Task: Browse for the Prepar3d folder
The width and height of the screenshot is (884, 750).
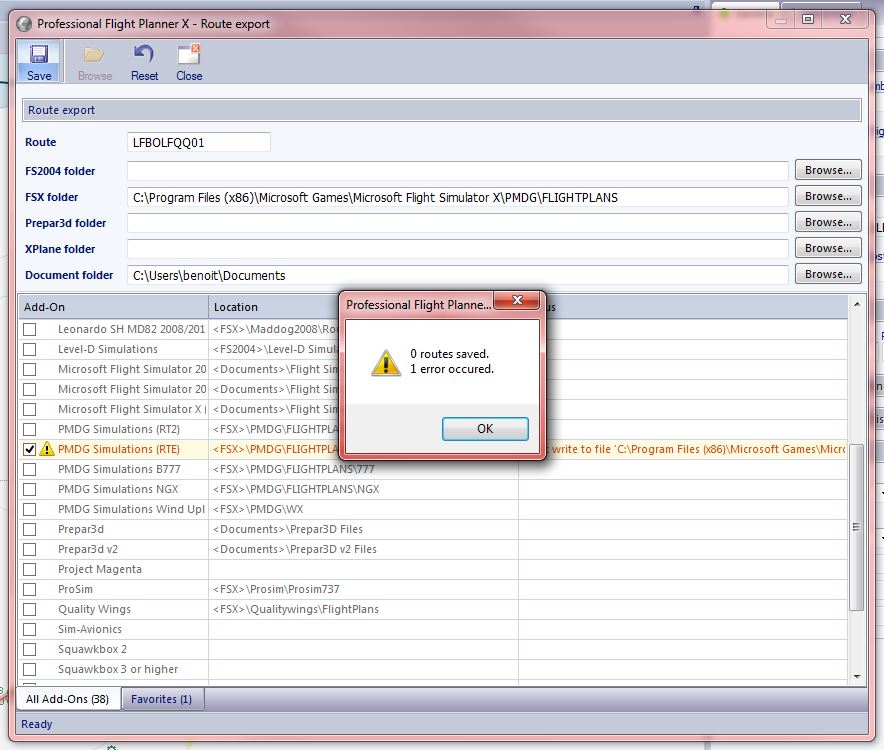Action: (828, 222)
